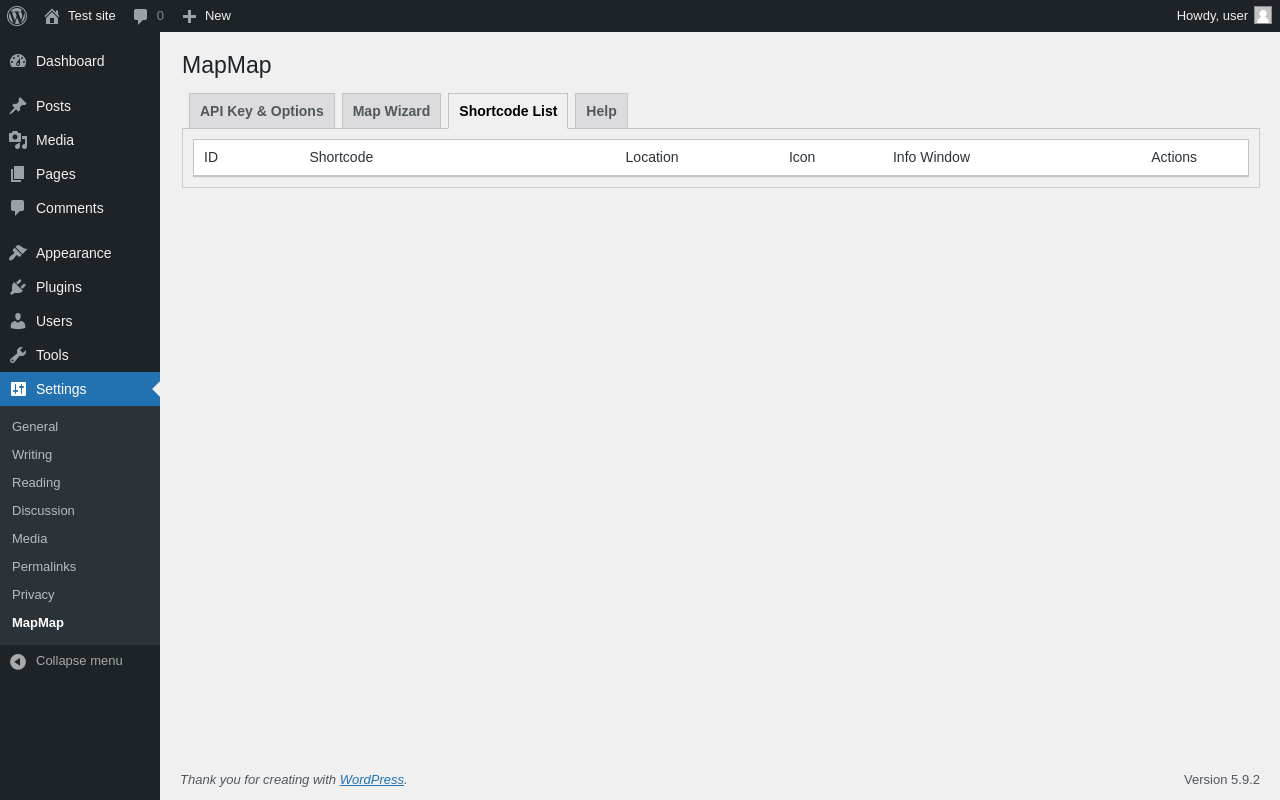Image resolution: width=1280 pixels, height=800 pixels.
Task: Open the New content menu label
Action: pos(218,16)
